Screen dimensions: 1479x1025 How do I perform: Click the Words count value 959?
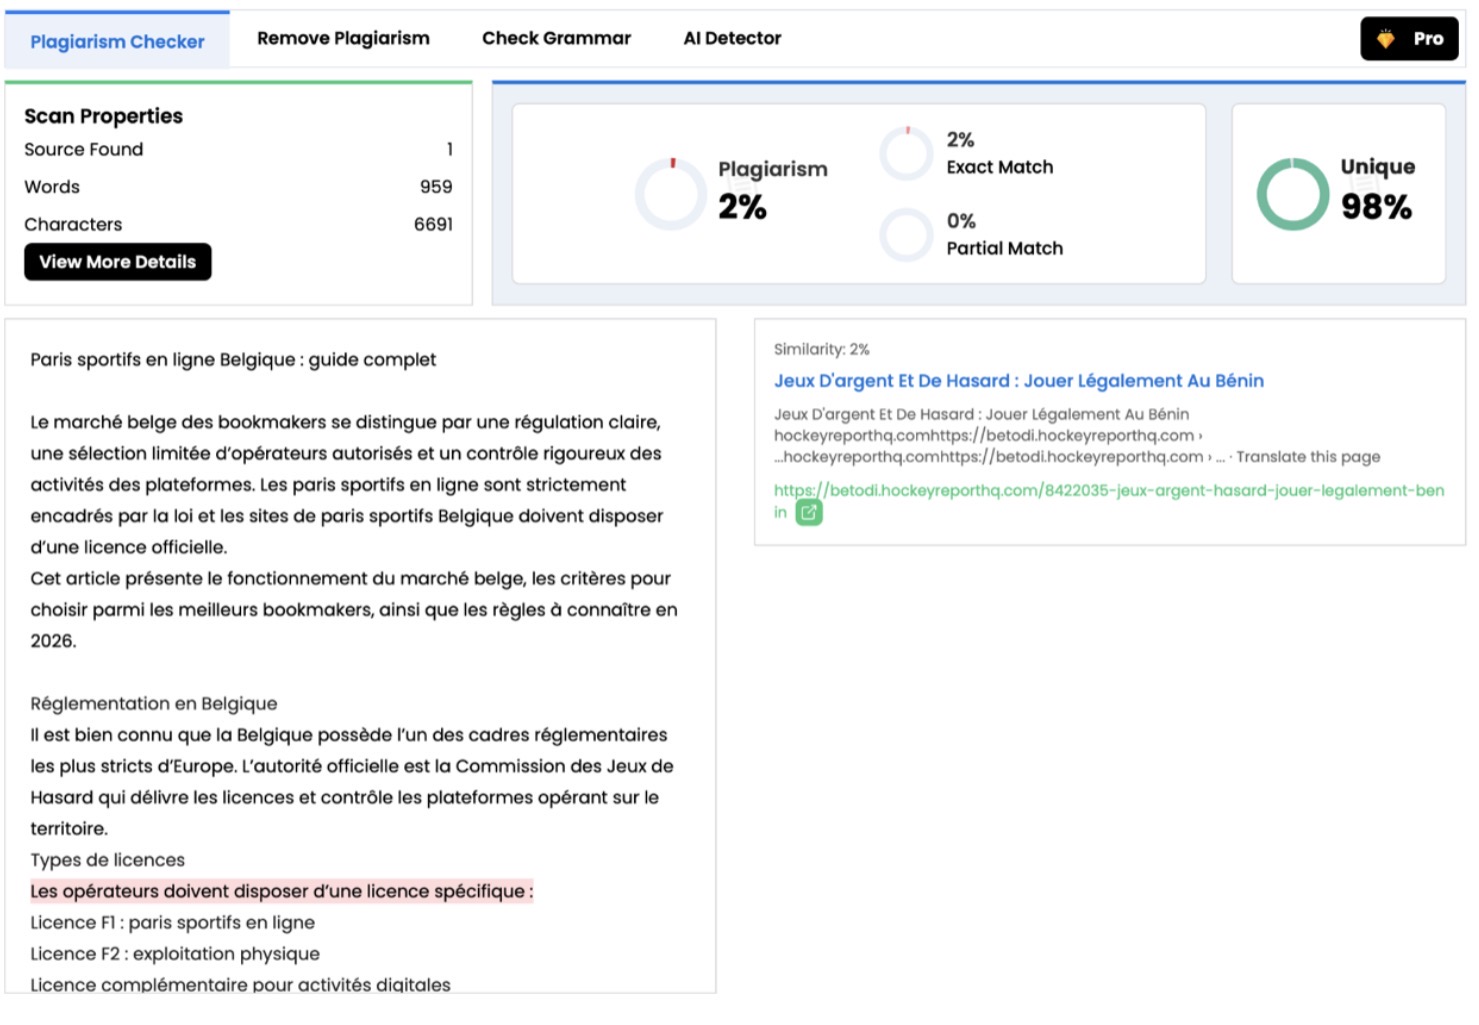(x=436, y=187)
